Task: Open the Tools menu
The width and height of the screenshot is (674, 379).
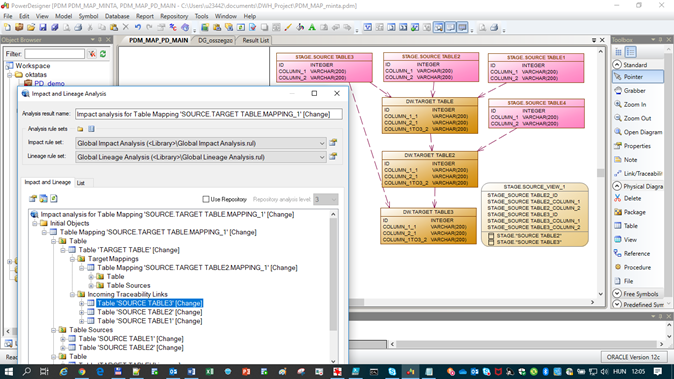Action: [x=201, y=16]
